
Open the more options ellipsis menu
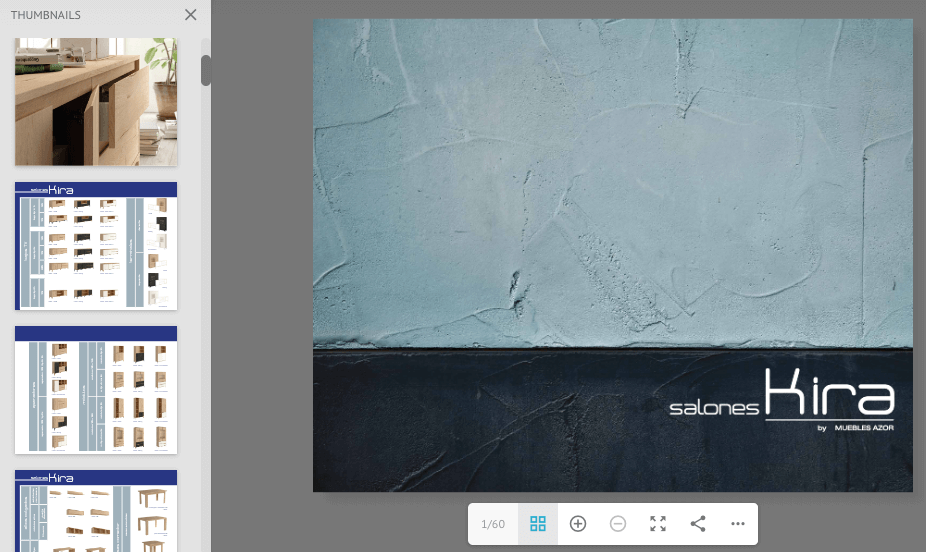(x=738, y=524)
